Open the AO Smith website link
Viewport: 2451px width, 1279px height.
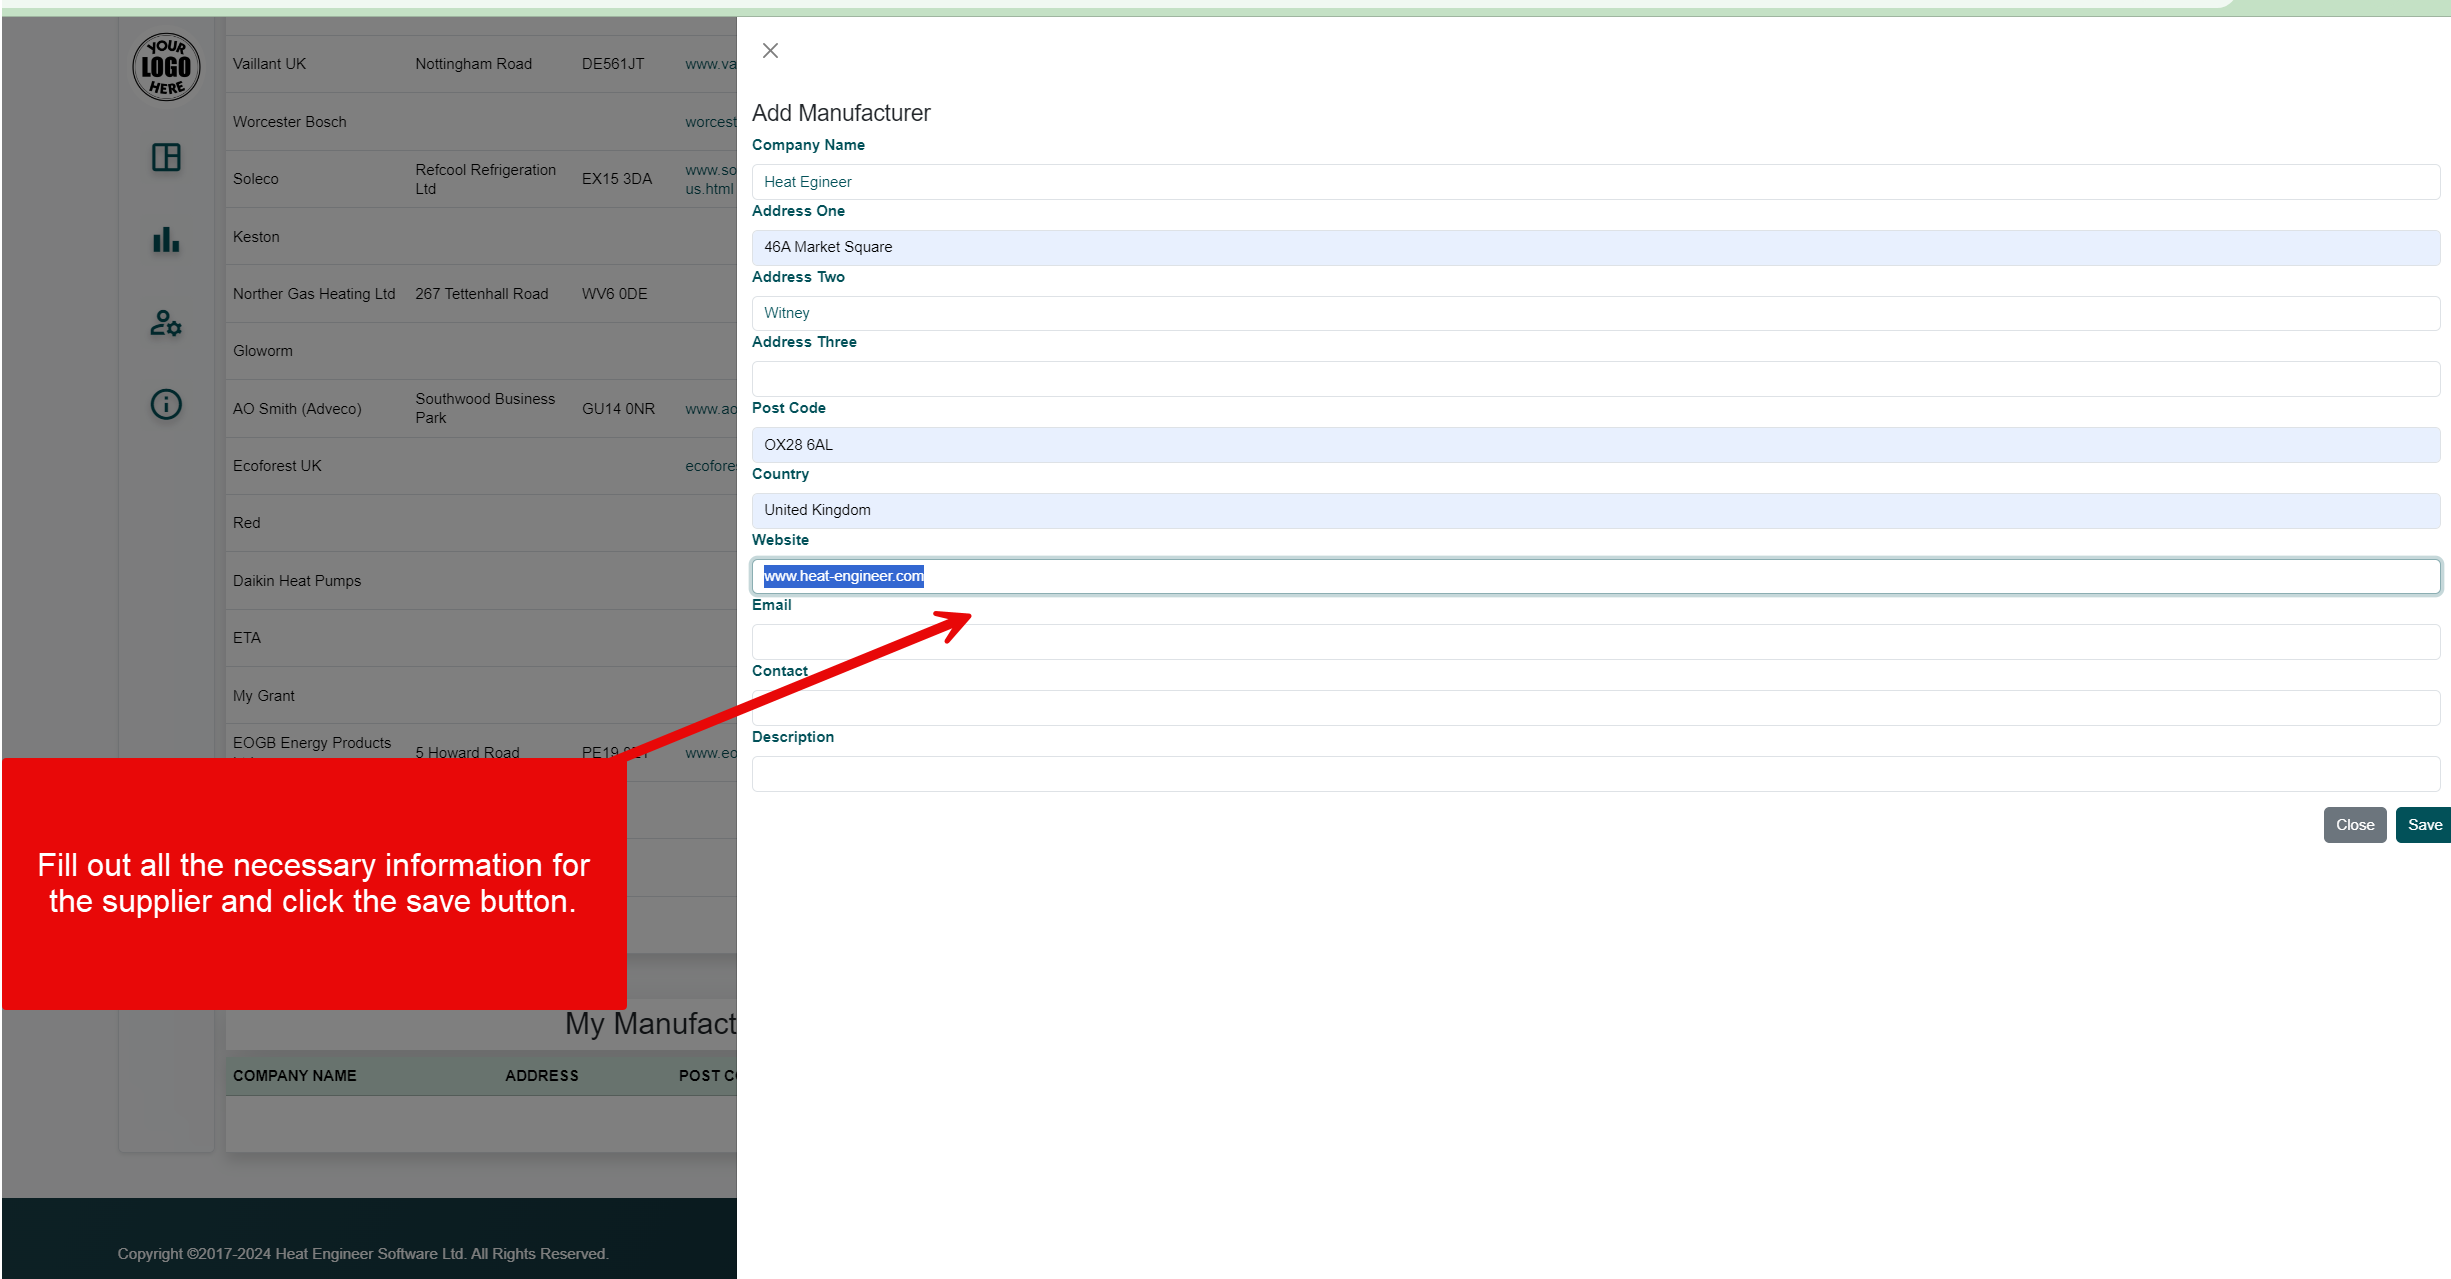[710, 409]
